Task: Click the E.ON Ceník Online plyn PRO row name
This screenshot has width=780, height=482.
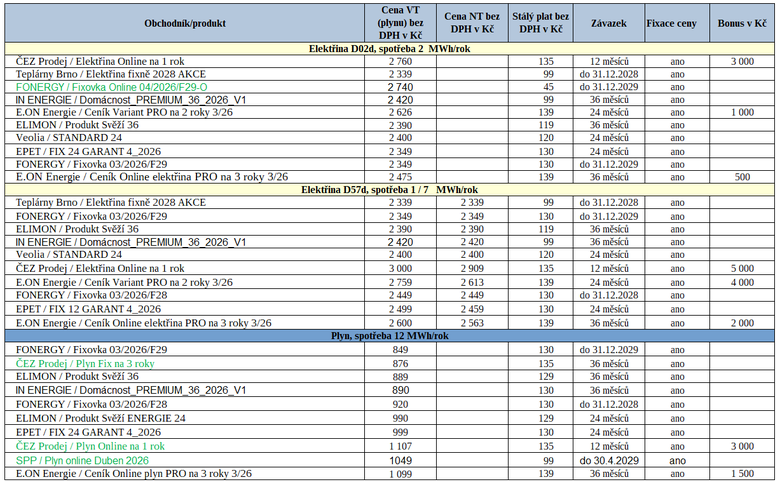Action: (x=134, y=473)
